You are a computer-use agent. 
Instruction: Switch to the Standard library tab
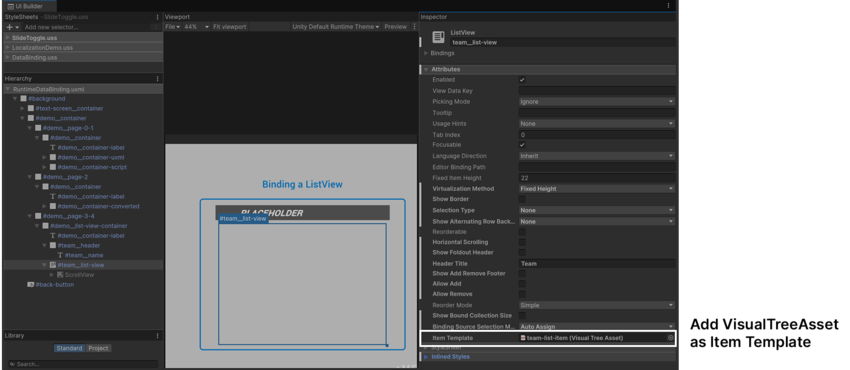coord(69,348)
